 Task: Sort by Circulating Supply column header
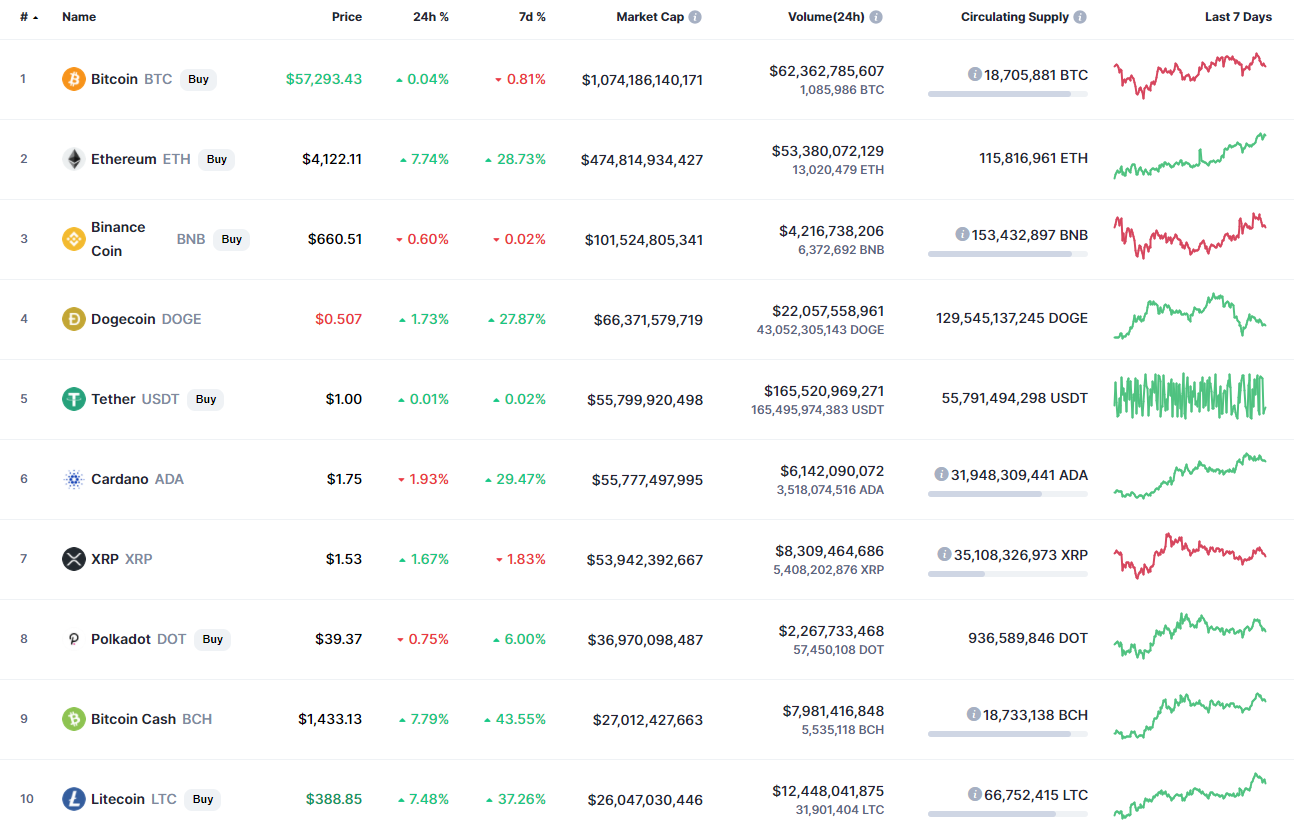(1015, 17)
